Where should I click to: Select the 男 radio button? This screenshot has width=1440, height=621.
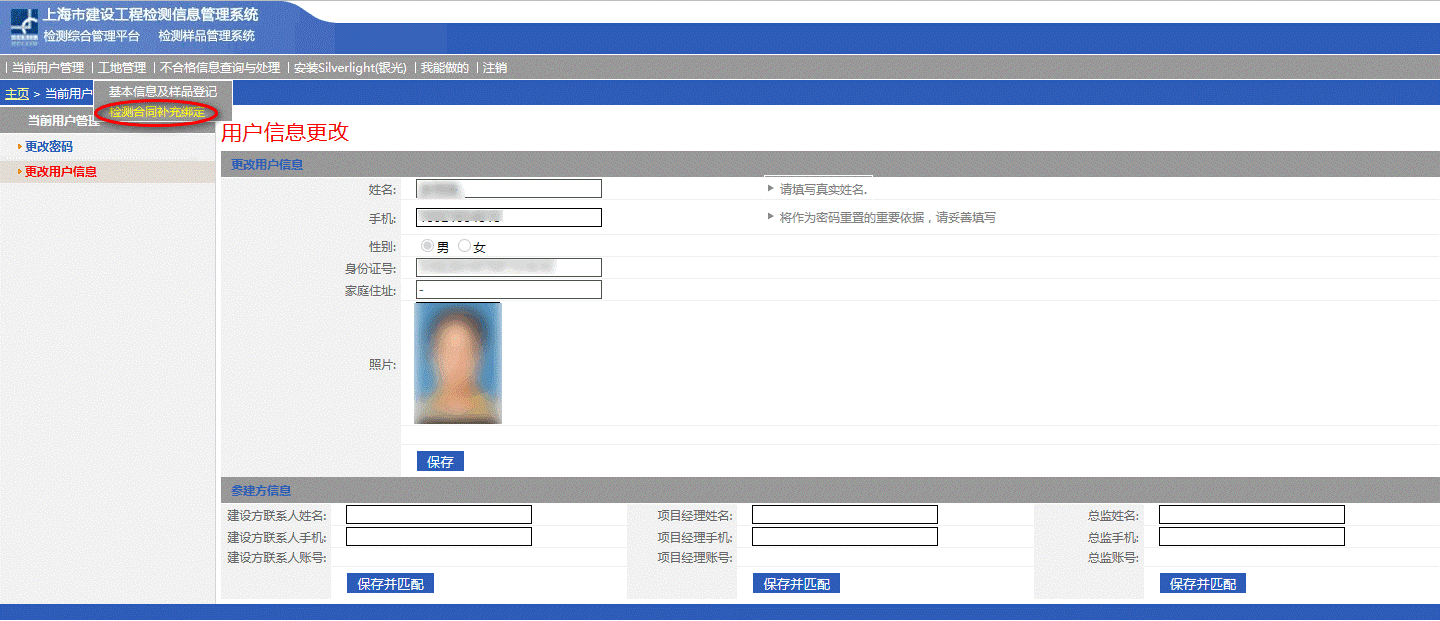click(428, 246)
